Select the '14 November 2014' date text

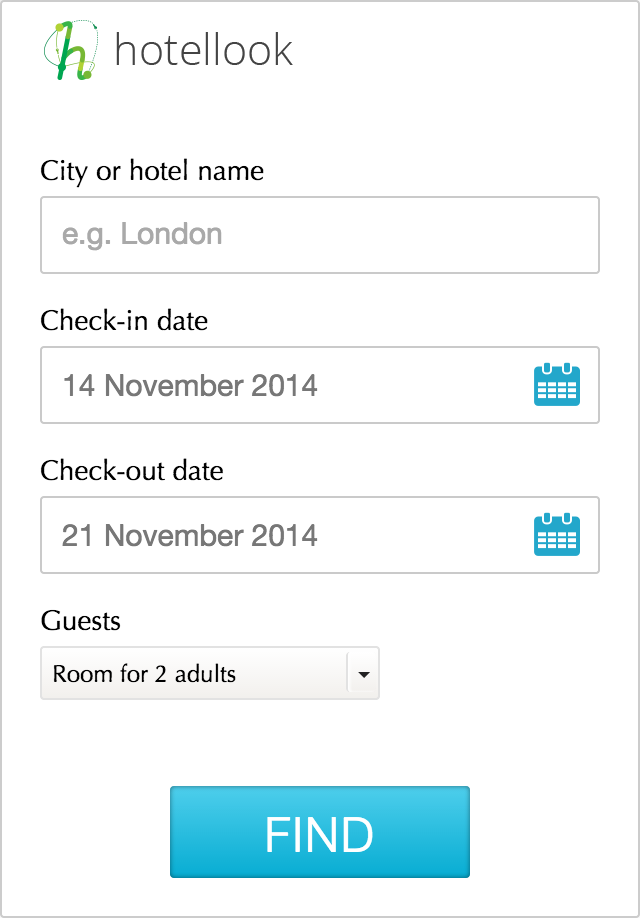pos(190,385)
